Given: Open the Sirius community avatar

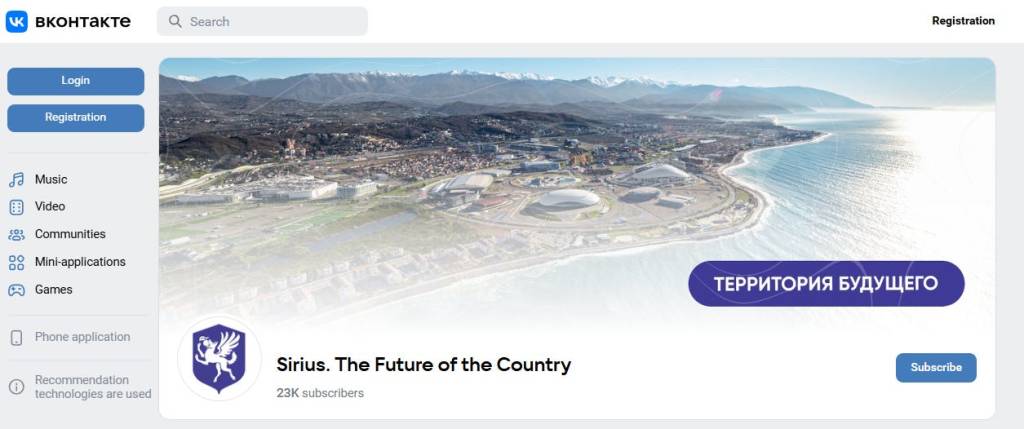Looking at the screenshot, I should (x=218, y=359).
